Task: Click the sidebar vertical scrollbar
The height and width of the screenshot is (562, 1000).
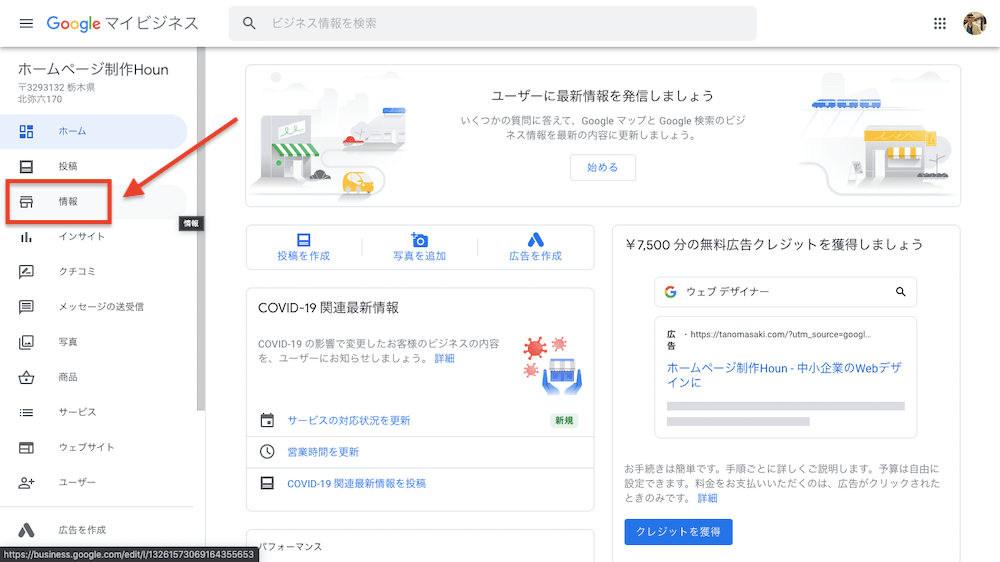Action: 201,230
